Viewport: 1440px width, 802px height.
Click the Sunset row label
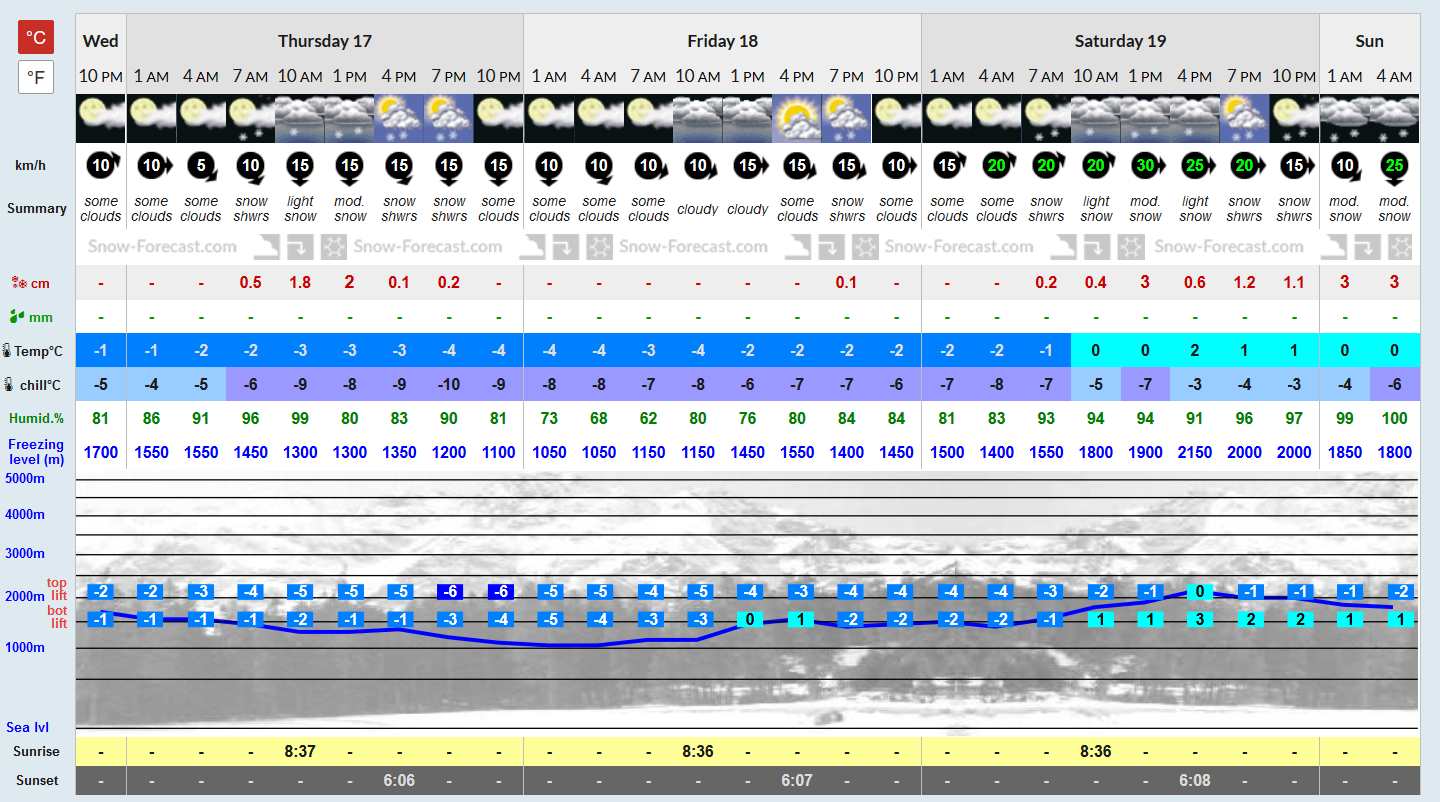(x=37, y=780)
